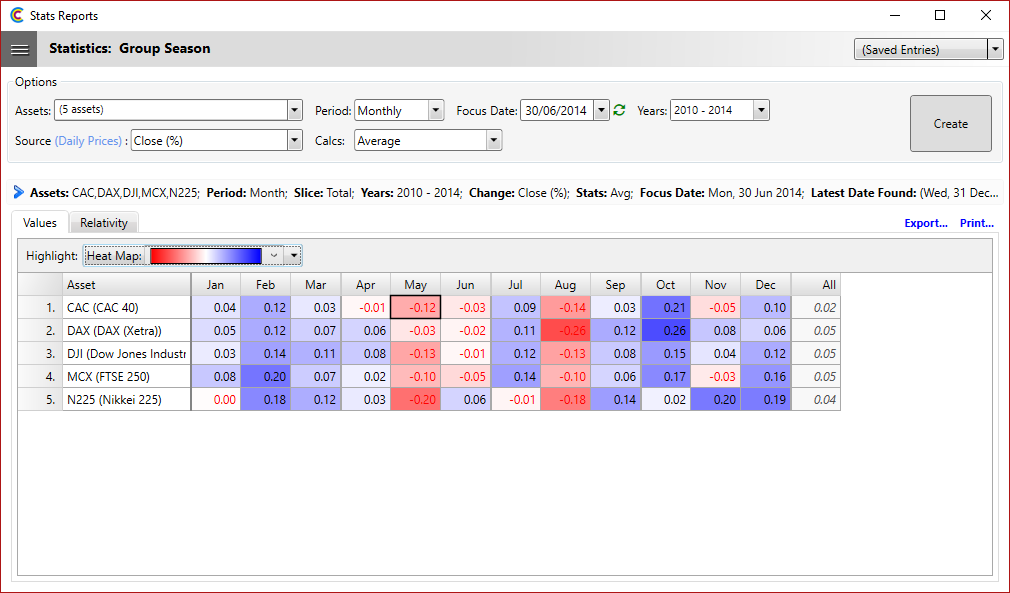Open the hamburger menu icon
The height and width of the screenshot is (593, 1010).
click(20, 49)
